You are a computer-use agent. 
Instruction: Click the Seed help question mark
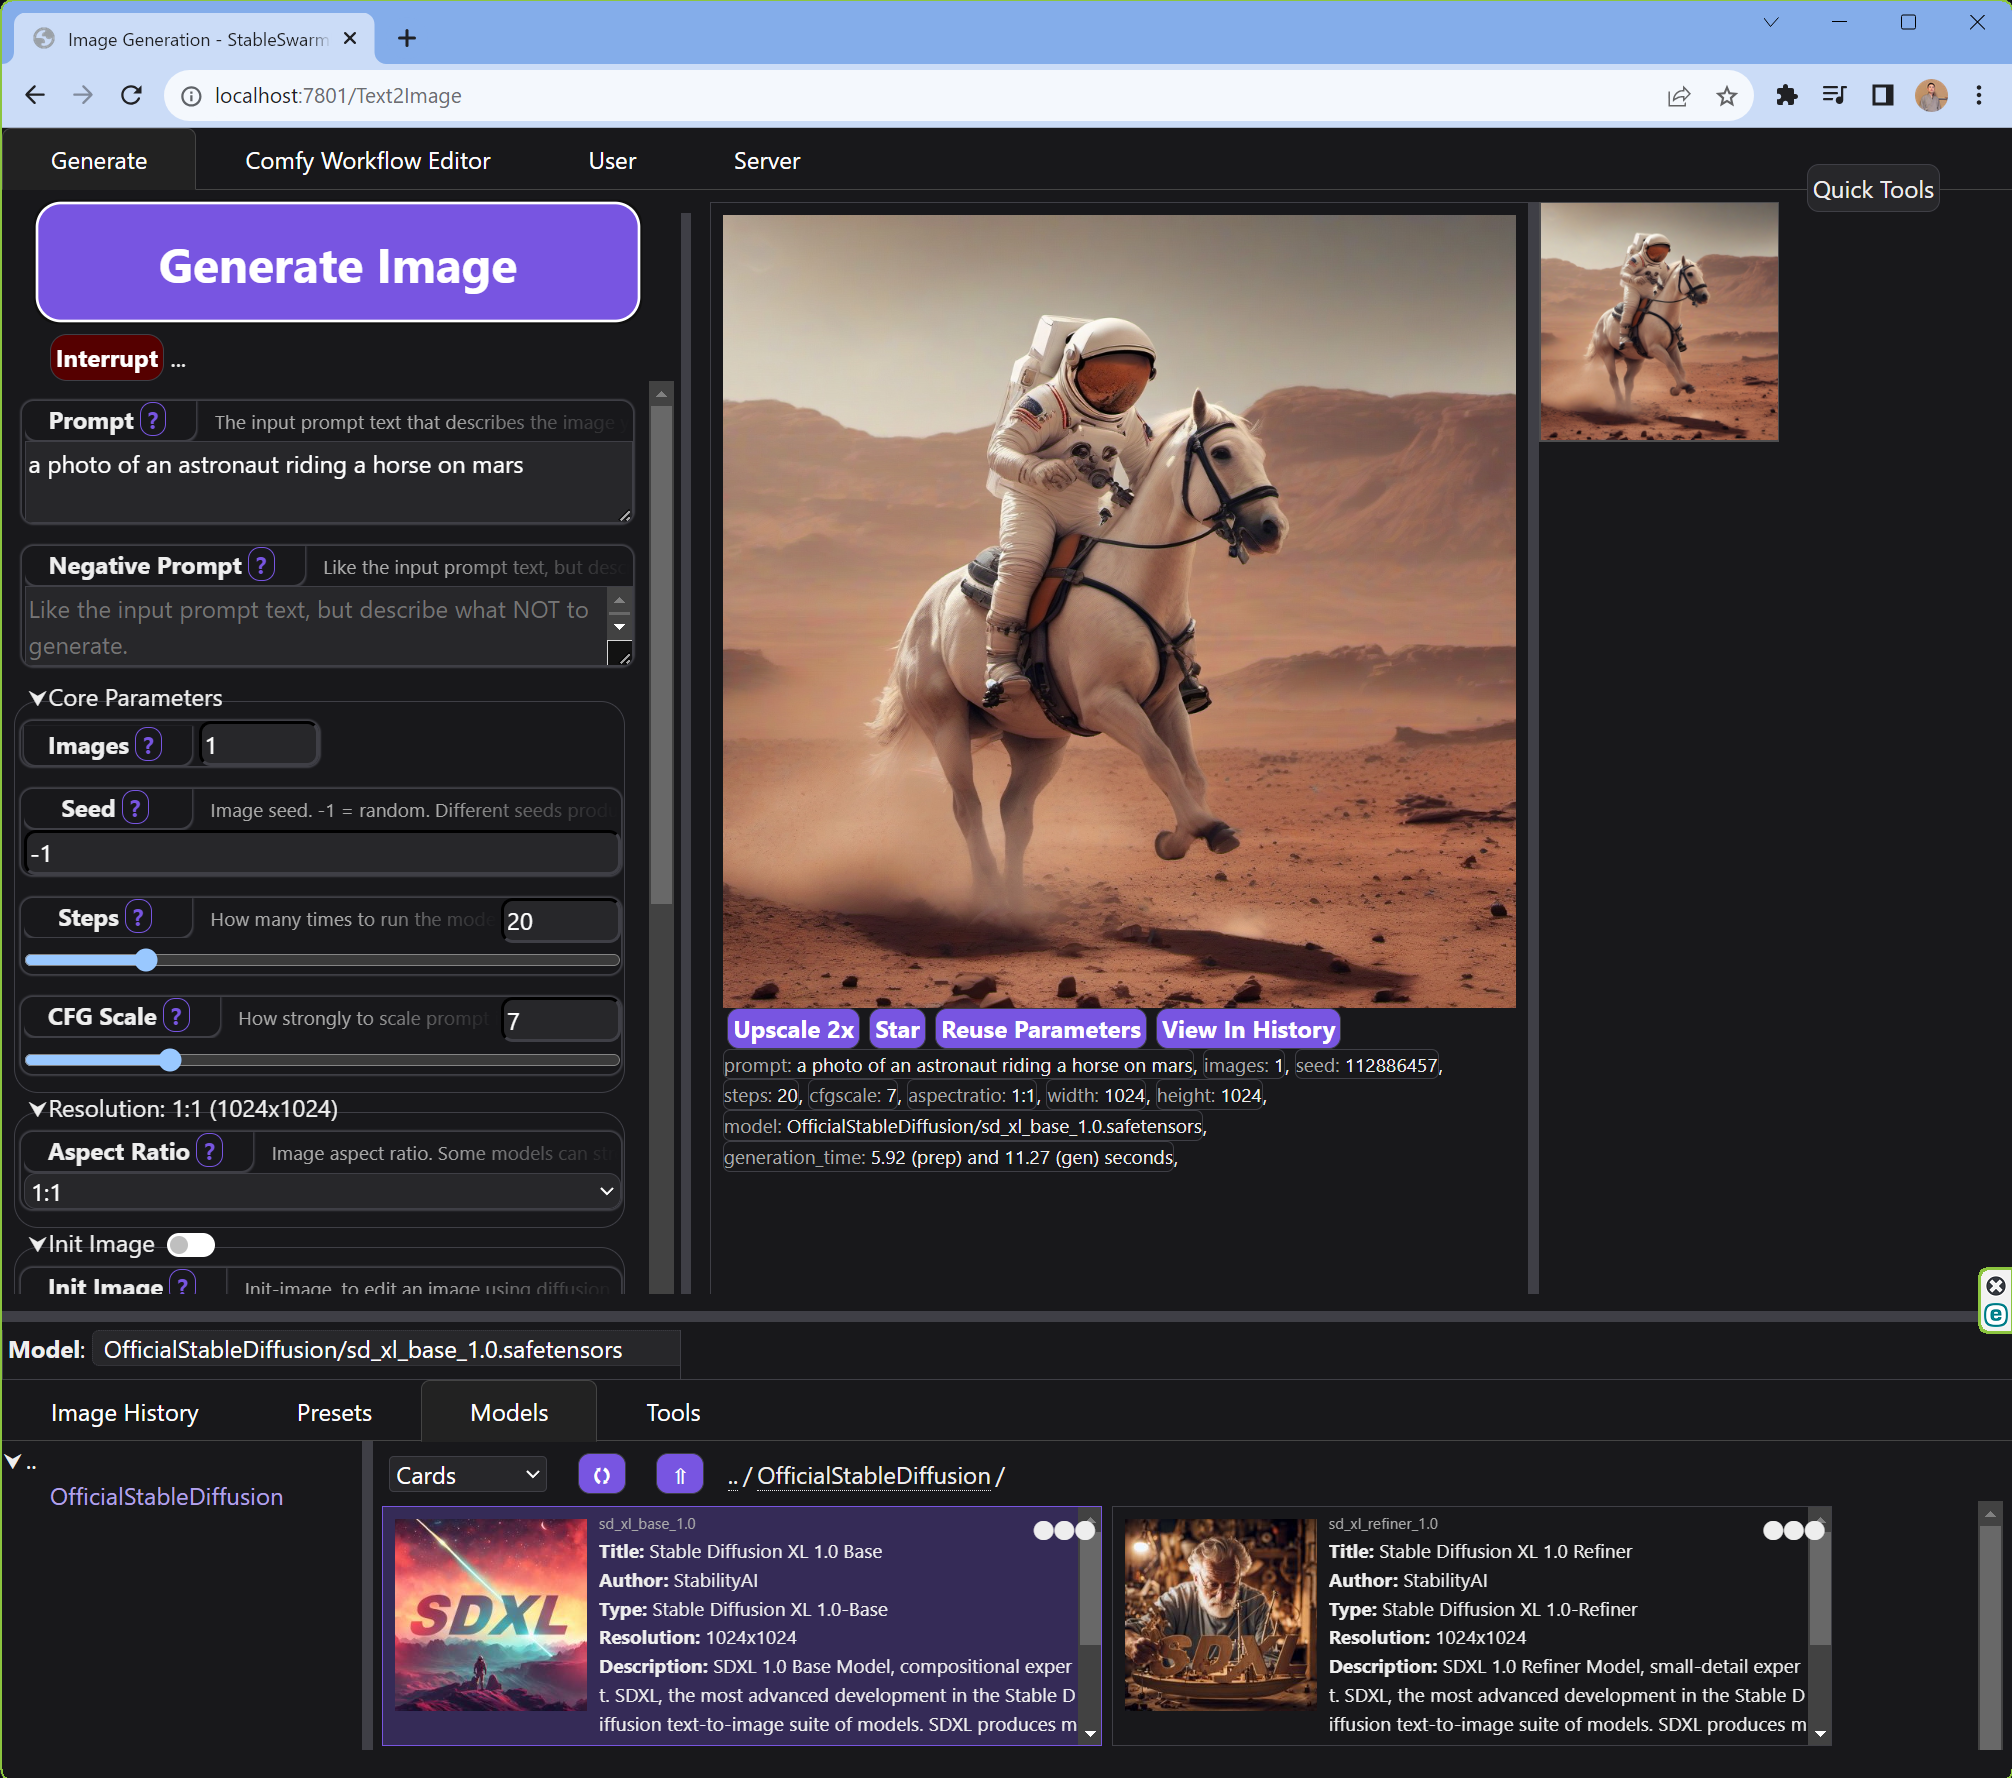coord(136,807)
